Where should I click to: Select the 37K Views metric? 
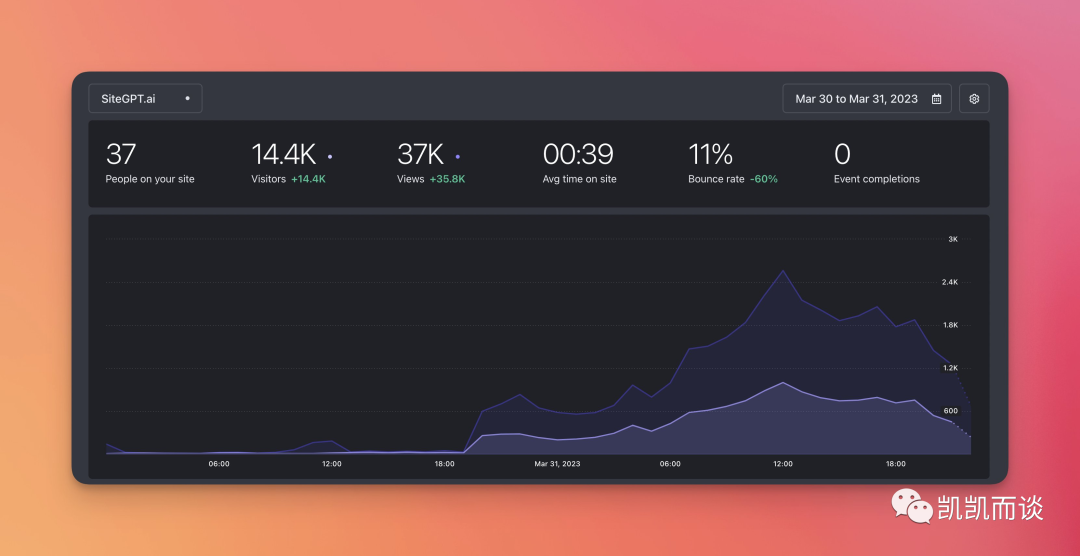(x=431, y=163)
